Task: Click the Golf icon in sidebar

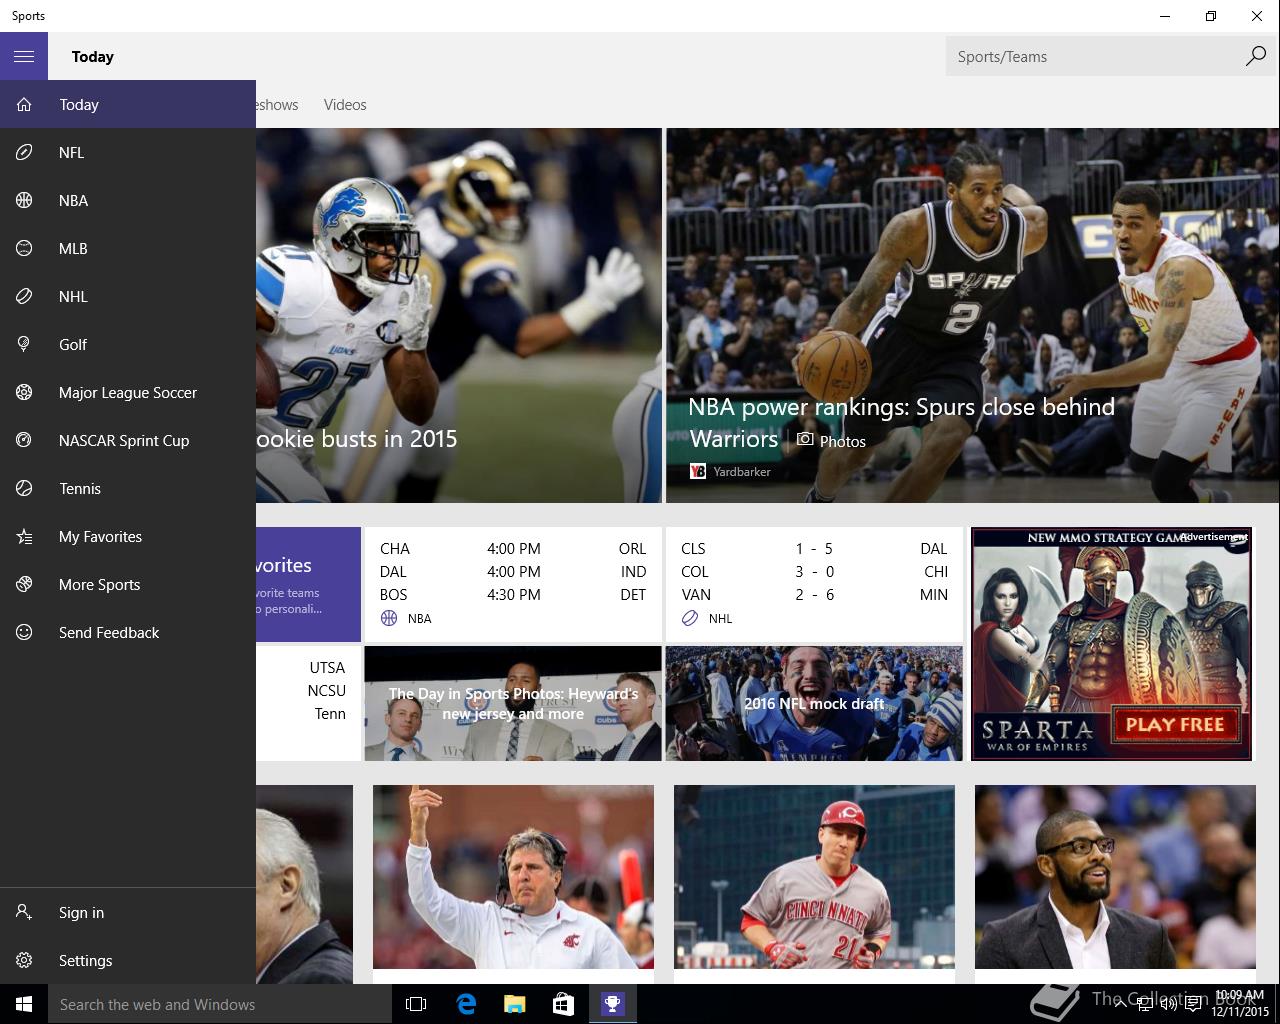Action: pos(24,344)
